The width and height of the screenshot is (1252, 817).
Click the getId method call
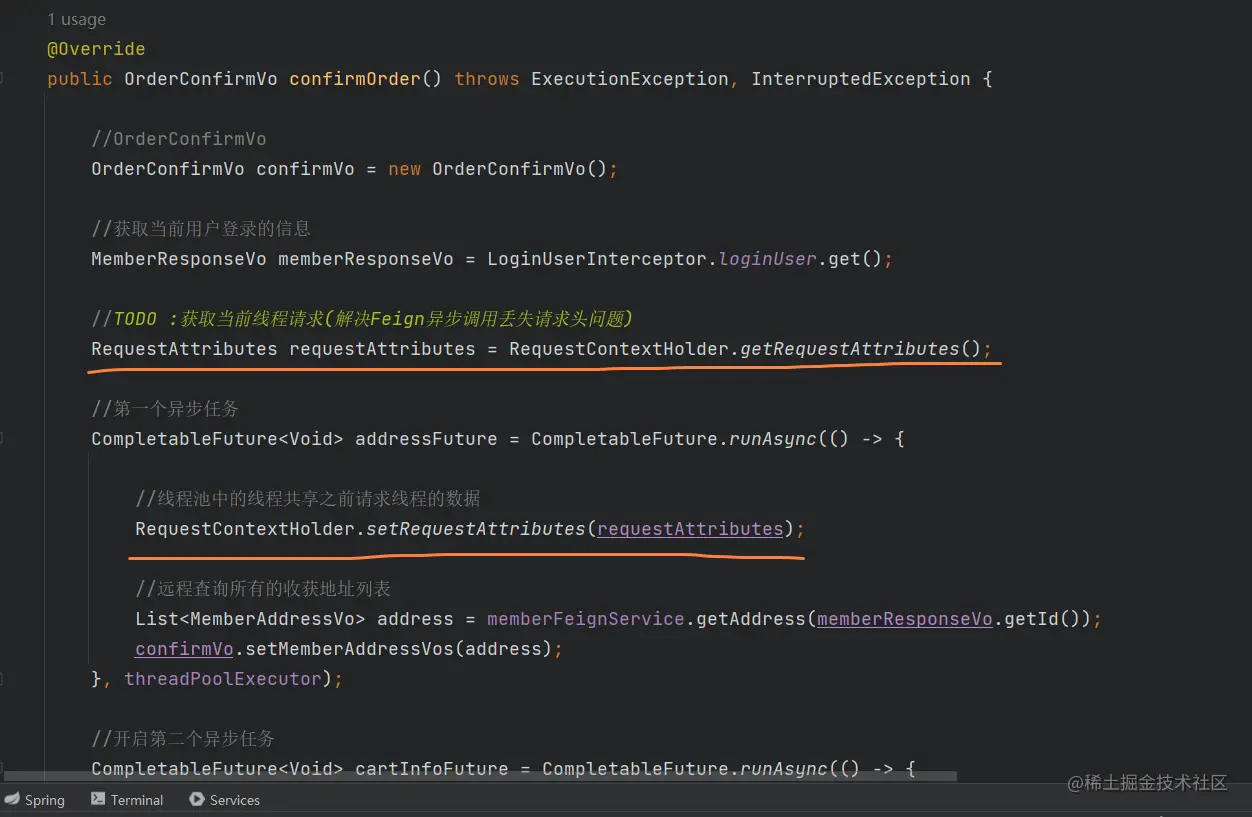(x=1032, y=619)
